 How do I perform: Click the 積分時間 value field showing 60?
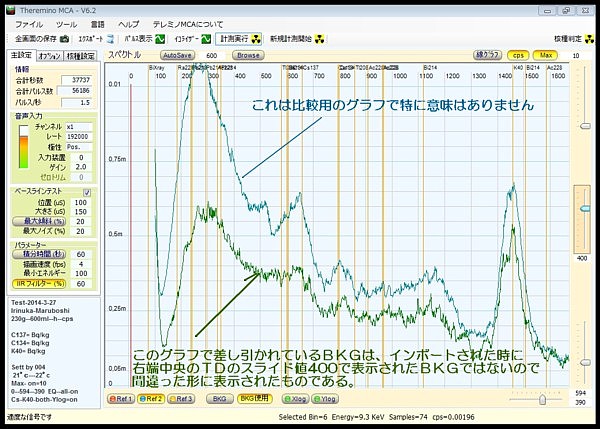pos(81,254)
